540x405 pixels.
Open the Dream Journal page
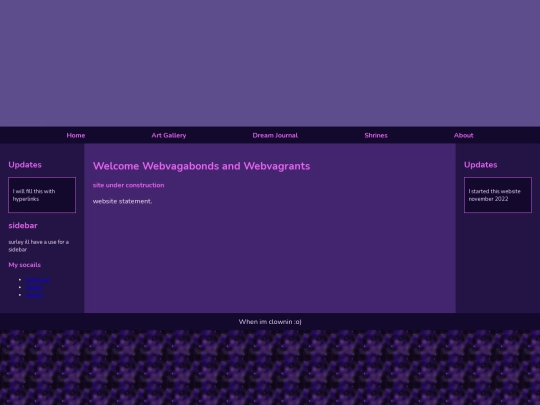pyautogui.click(x=275, y=135)
